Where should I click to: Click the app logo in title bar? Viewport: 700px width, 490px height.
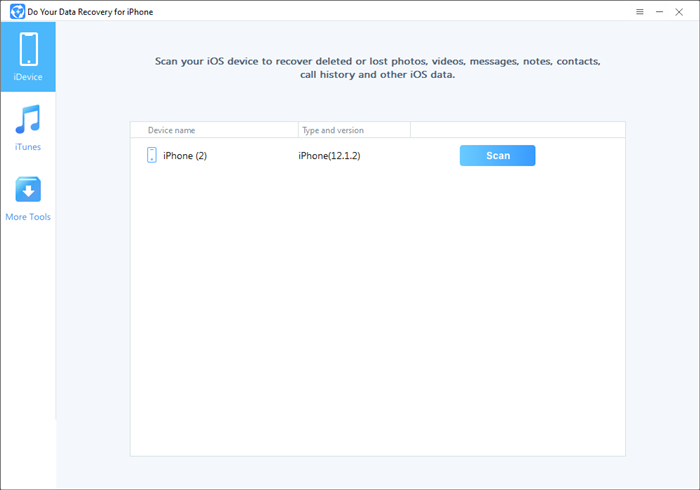pos(16,11)
